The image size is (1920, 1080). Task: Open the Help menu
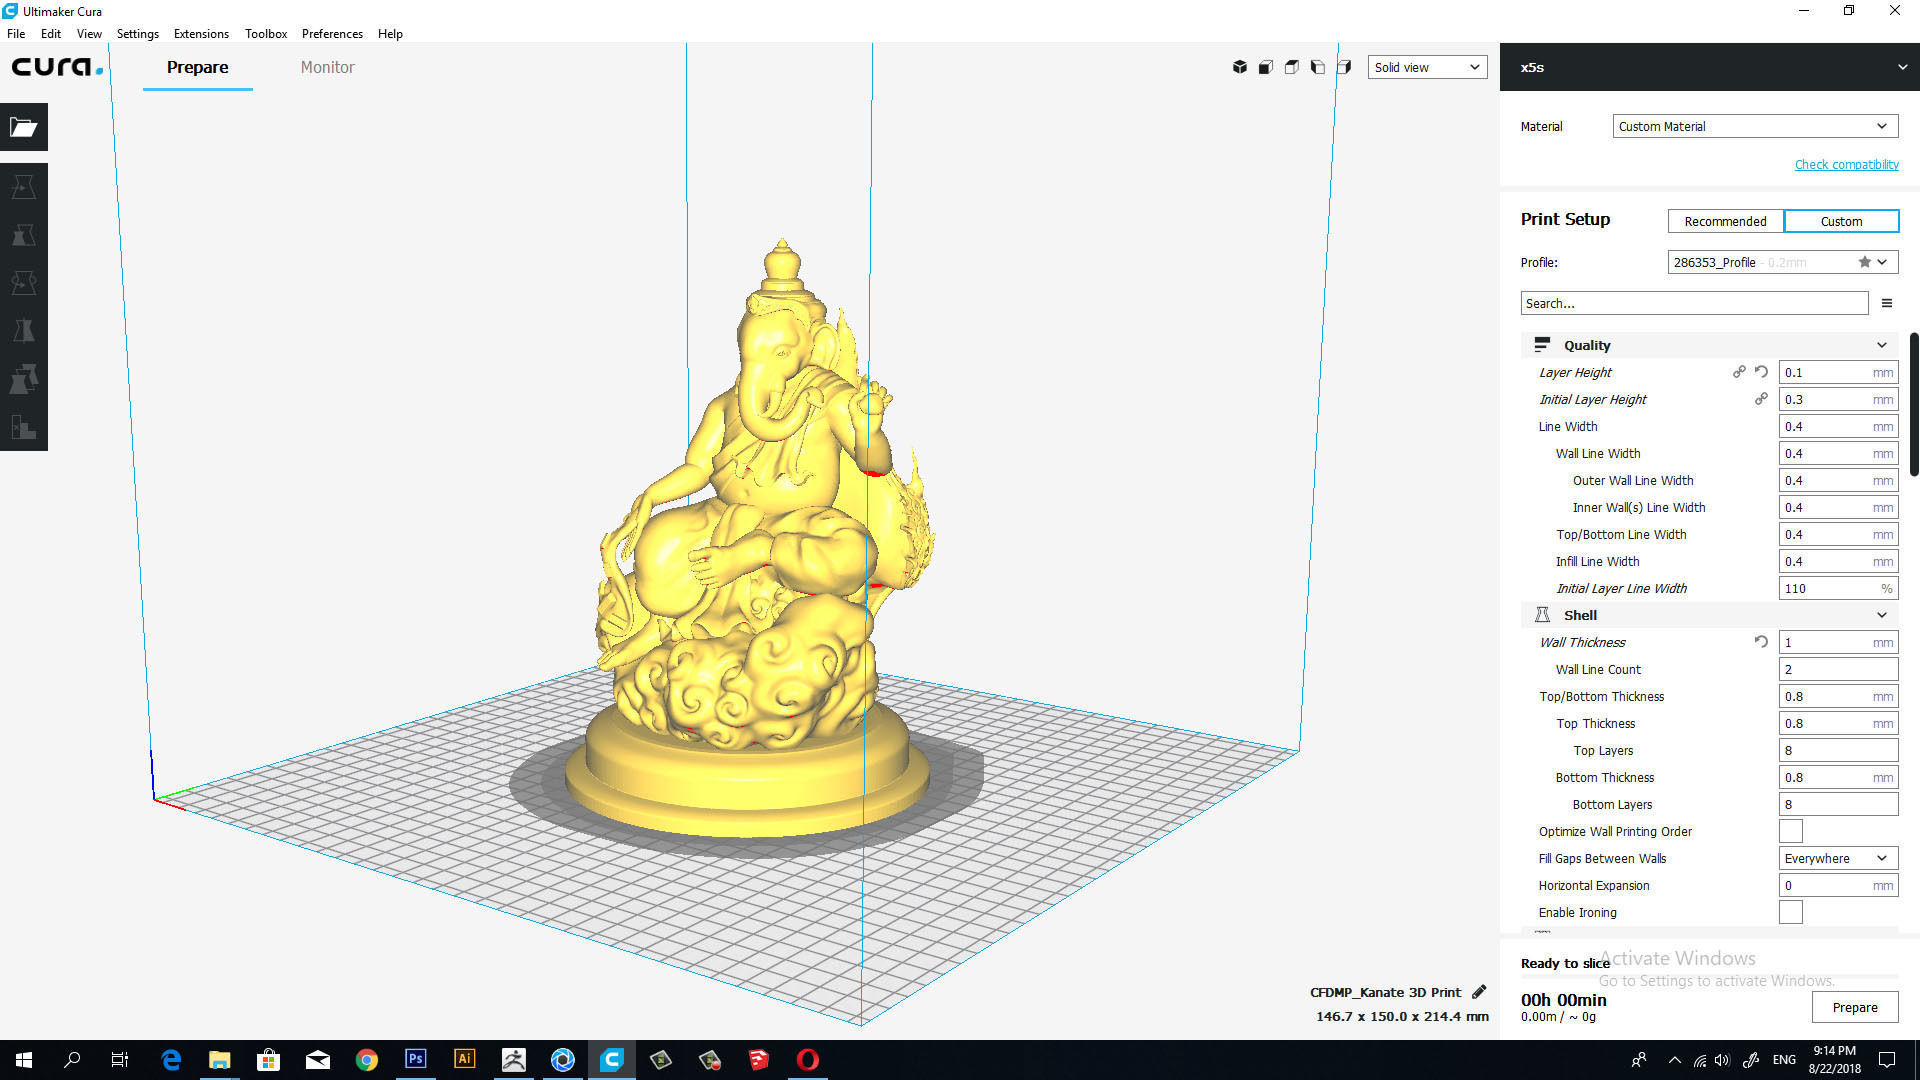tap(390, 33)
